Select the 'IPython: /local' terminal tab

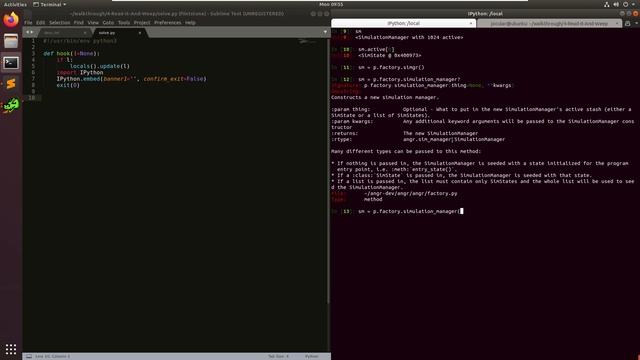(403, 23)
